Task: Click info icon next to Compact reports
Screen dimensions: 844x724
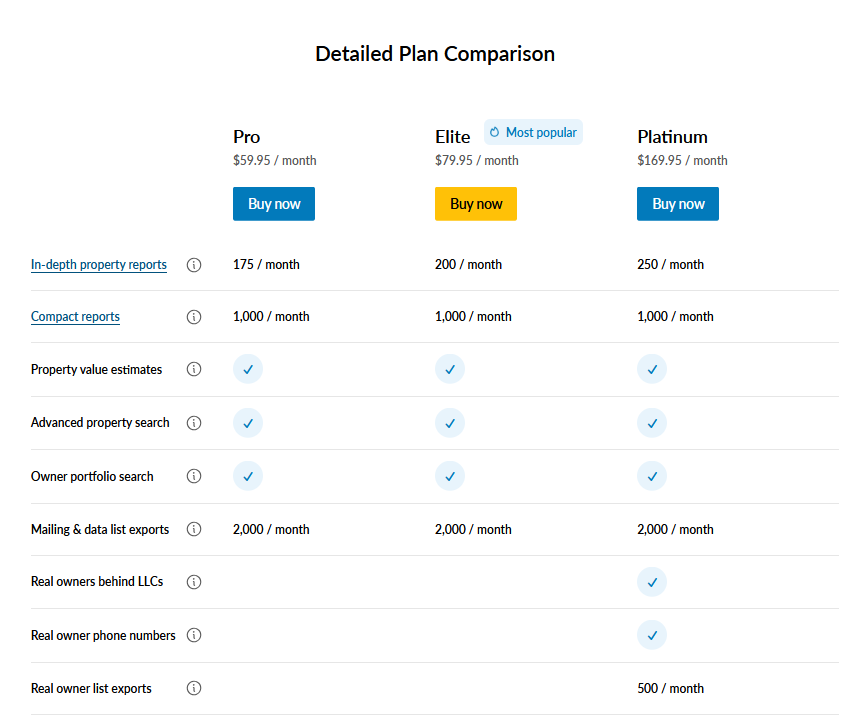Action: pos(194,317)
